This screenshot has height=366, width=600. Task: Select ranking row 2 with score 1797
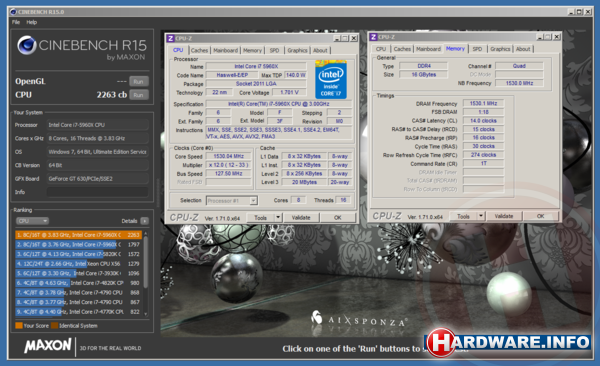click(78, 244)
